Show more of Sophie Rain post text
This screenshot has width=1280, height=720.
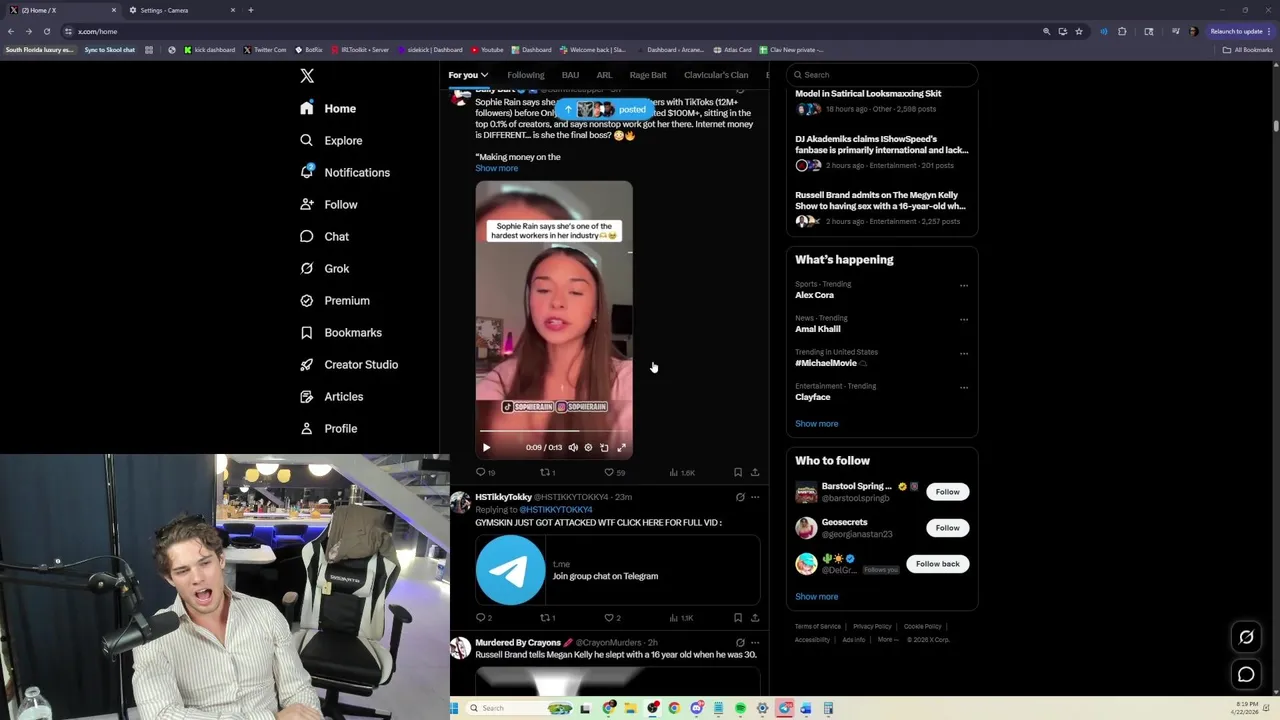[496, 168]
